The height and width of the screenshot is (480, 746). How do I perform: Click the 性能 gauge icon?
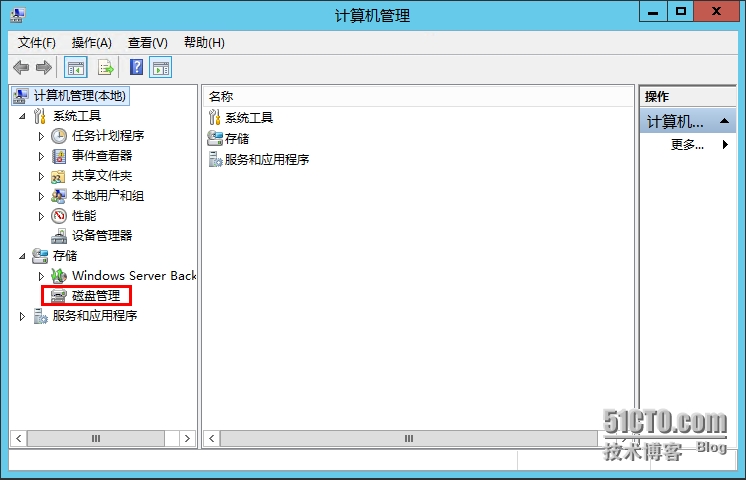tap(59, 216)
